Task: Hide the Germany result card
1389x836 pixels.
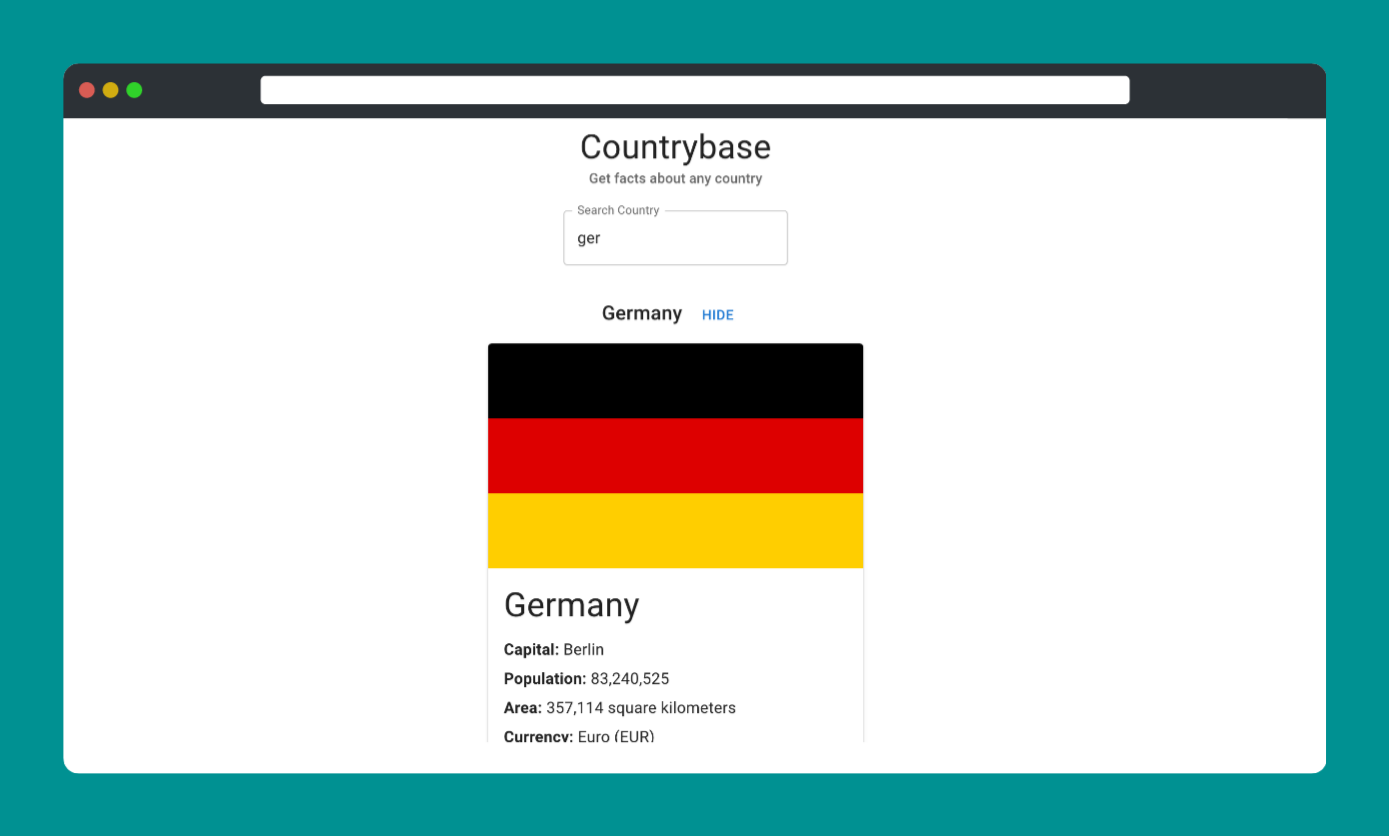Action: click(x=717, y=314)
